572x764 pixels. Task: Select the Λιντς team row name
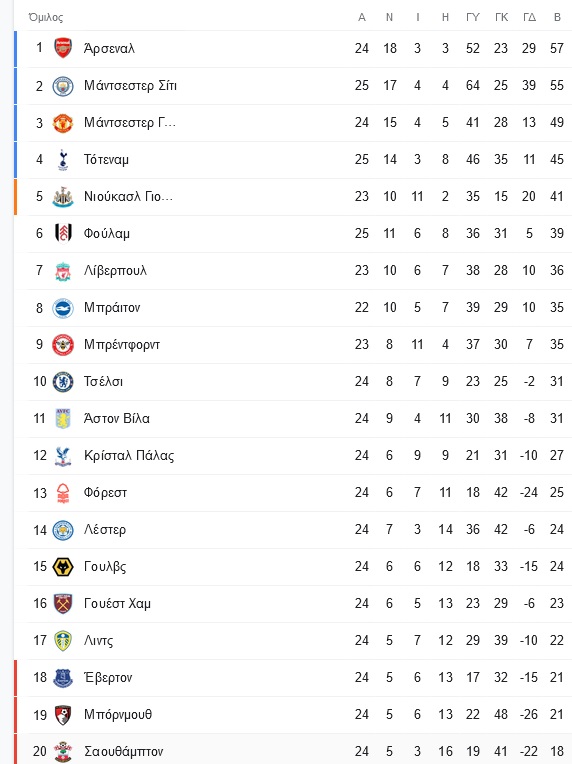(98, 641)
